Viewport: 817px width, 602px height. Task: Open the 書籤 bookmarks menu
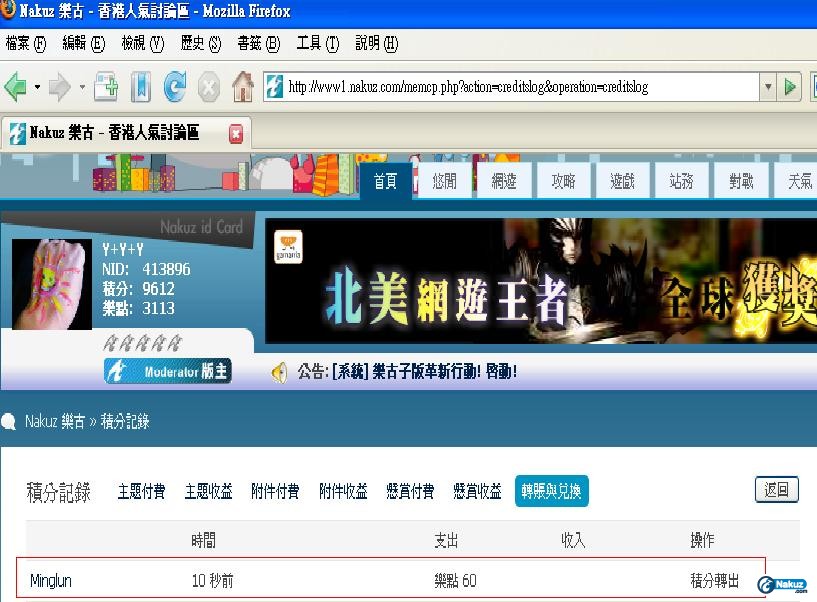(x=257, y=43)
